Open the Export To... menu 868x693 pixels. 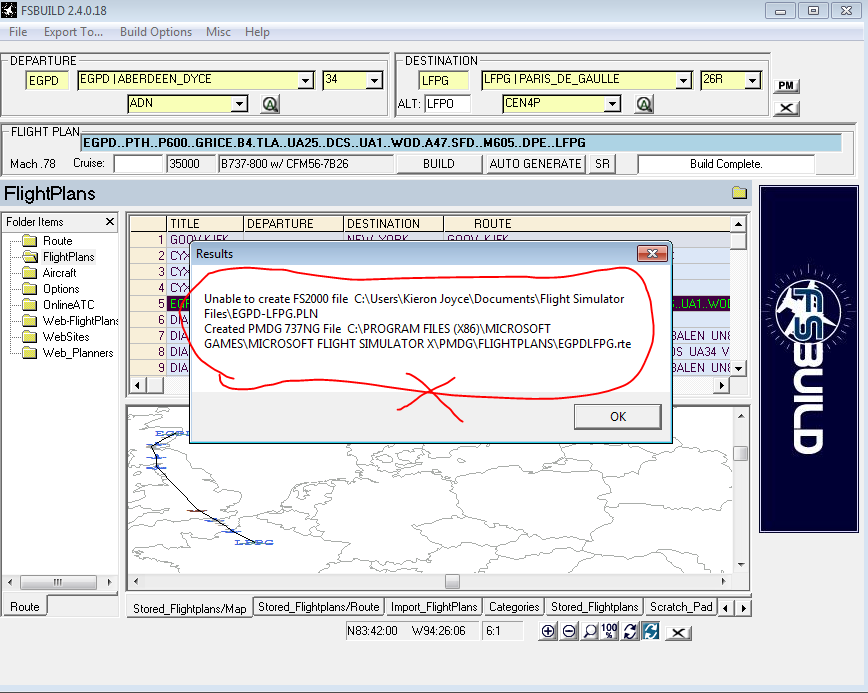(74, 32)
